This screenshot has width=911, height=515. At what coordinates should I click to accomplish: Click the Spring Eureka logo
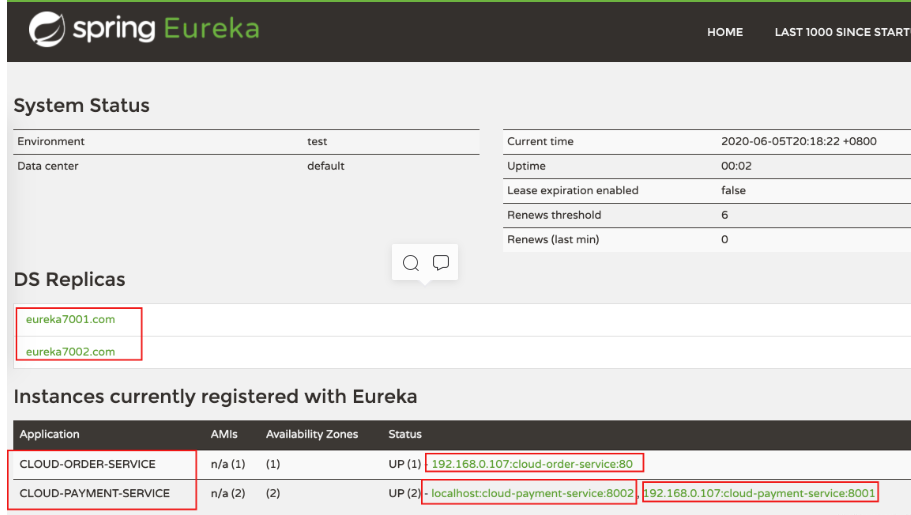coord(144,29)
